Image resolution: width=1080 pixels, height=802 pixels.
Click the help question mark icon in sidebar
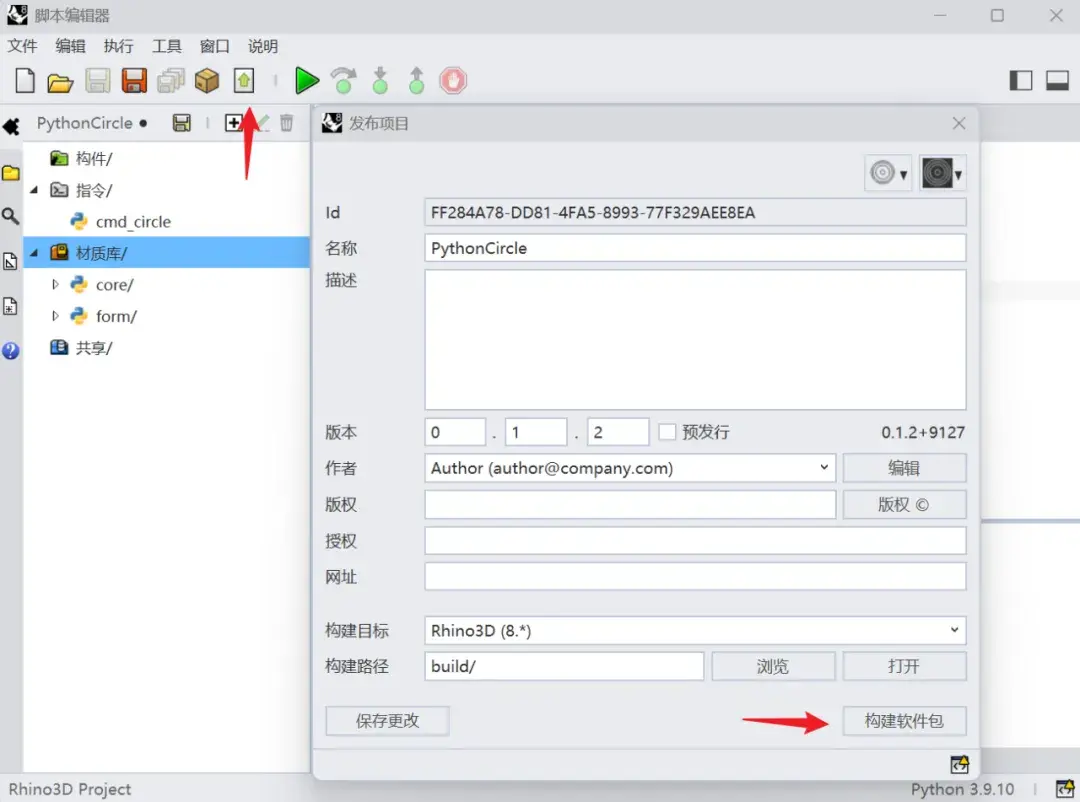[x=11, y=349]
